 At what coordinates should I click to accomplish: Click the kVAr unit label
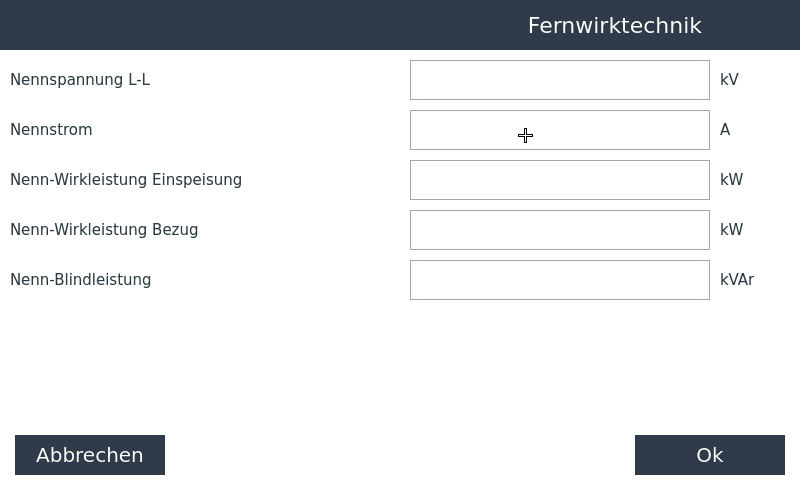[737, 280]
